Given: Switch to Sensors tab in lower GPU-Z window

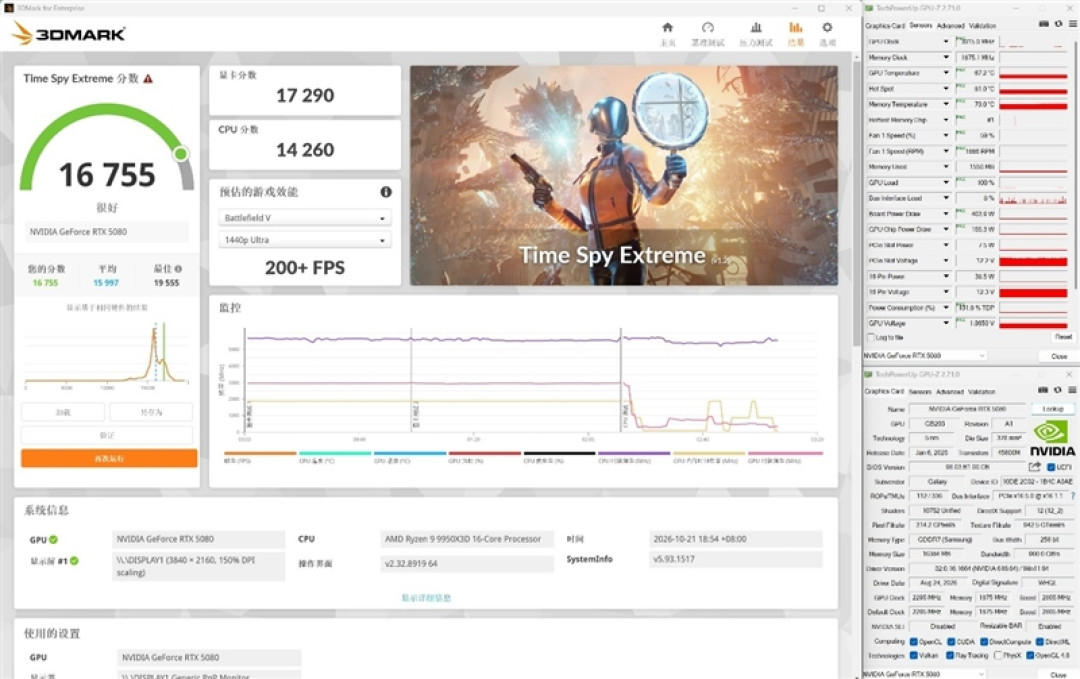Looking at the screenshot, I should click(920, 391).
